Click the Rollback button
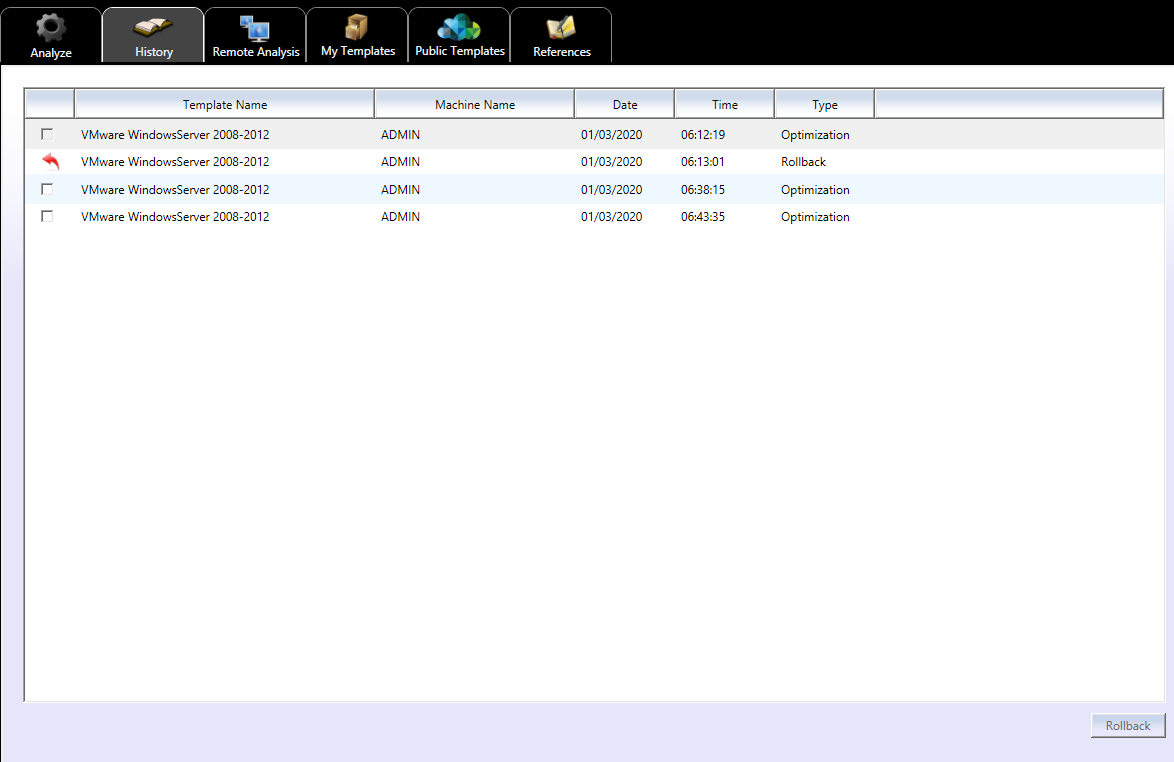Screen dimensions: 1174x762 1128,725
